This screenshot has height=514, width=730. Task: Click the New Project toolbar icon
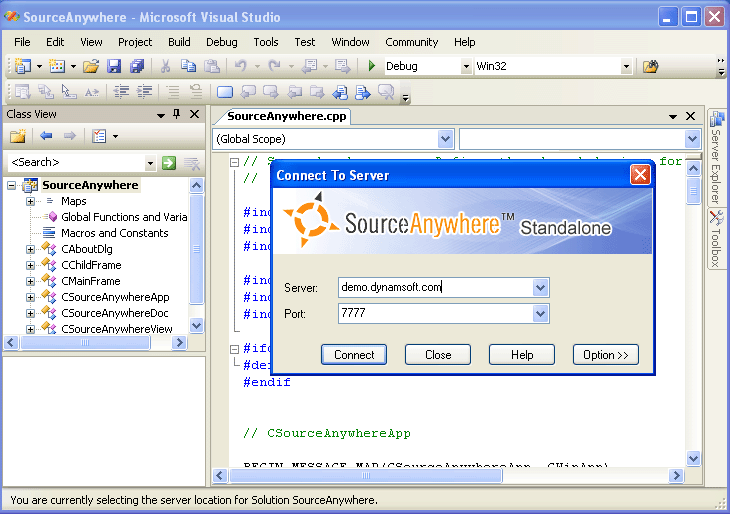coord(22,66)
